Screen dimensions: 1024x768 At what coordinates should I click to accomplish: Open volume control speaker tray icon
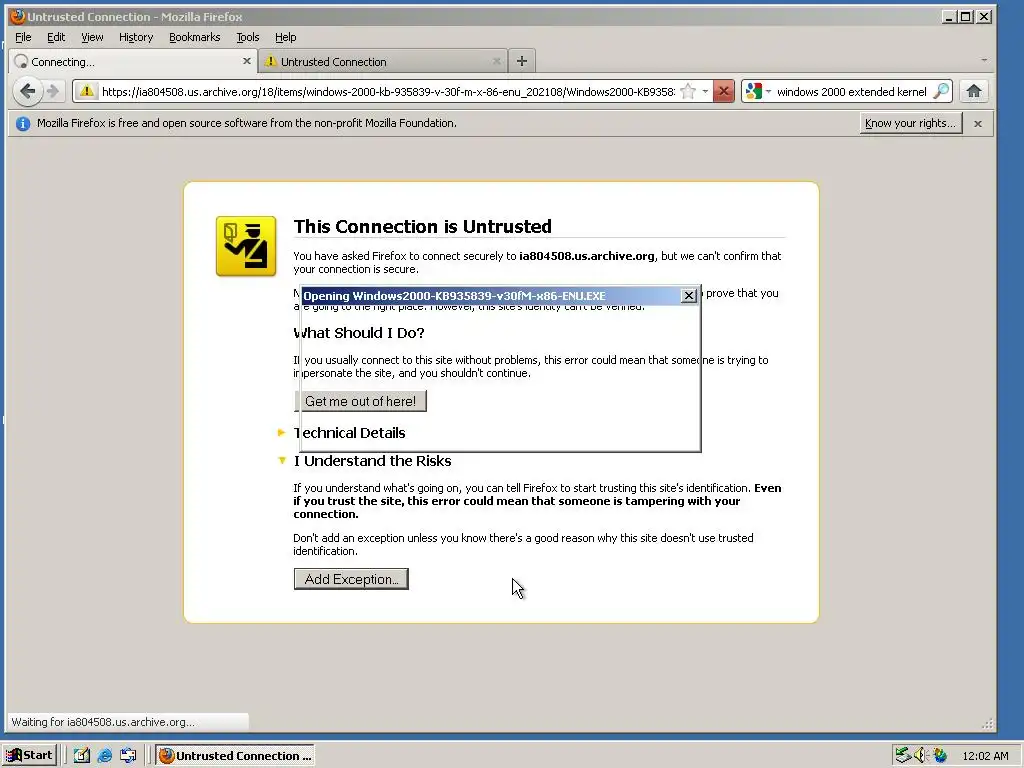[x=921, y=755]
